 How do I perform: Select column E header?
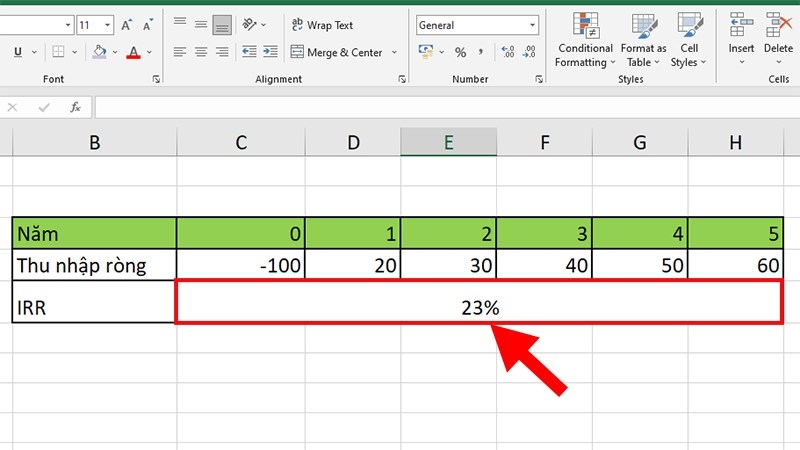click(x=448, y=142)
